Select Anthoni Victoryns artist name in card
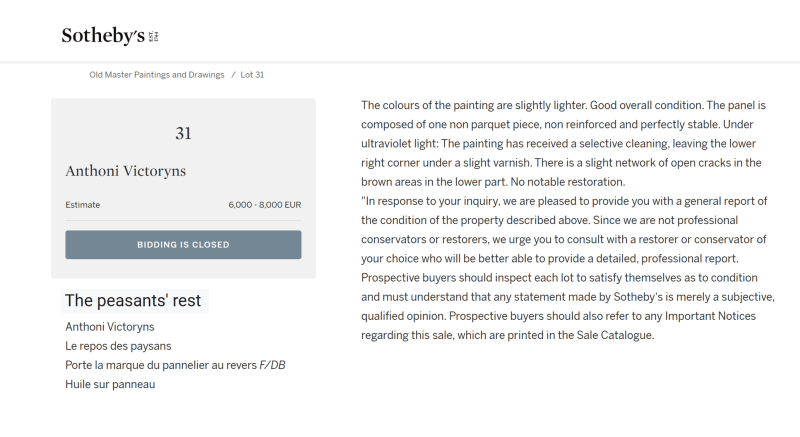 click(x=126, y=171)
